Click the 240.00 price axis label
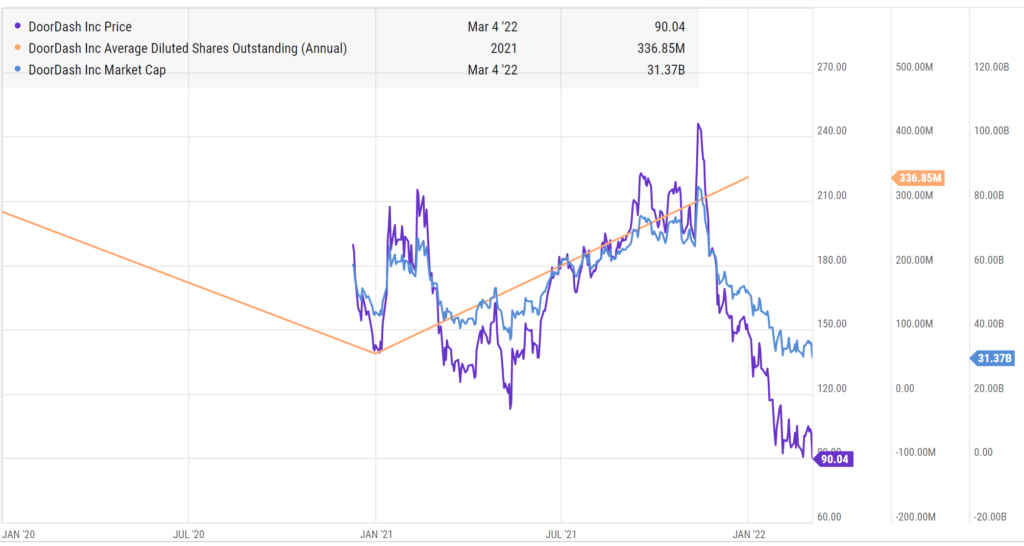The width and height of the screenshot is (1024, 546). point(832,131)
